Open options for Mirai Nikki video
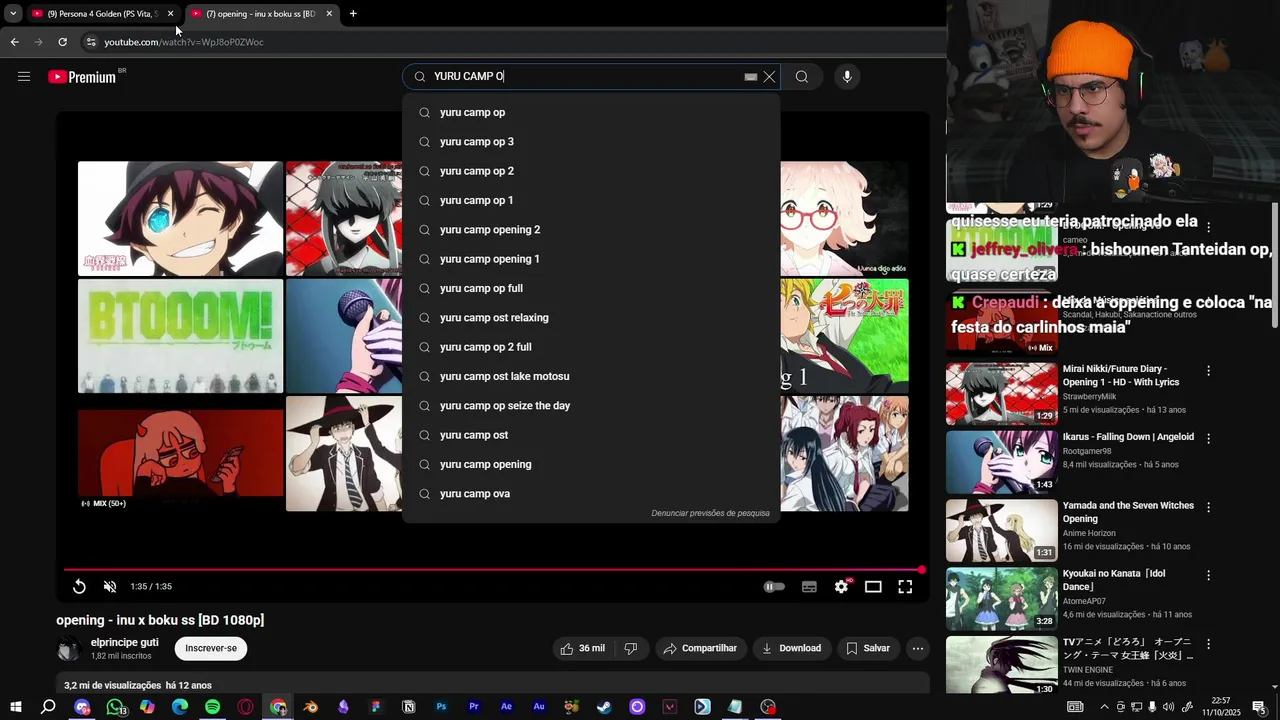 (x=1208, y=371)
